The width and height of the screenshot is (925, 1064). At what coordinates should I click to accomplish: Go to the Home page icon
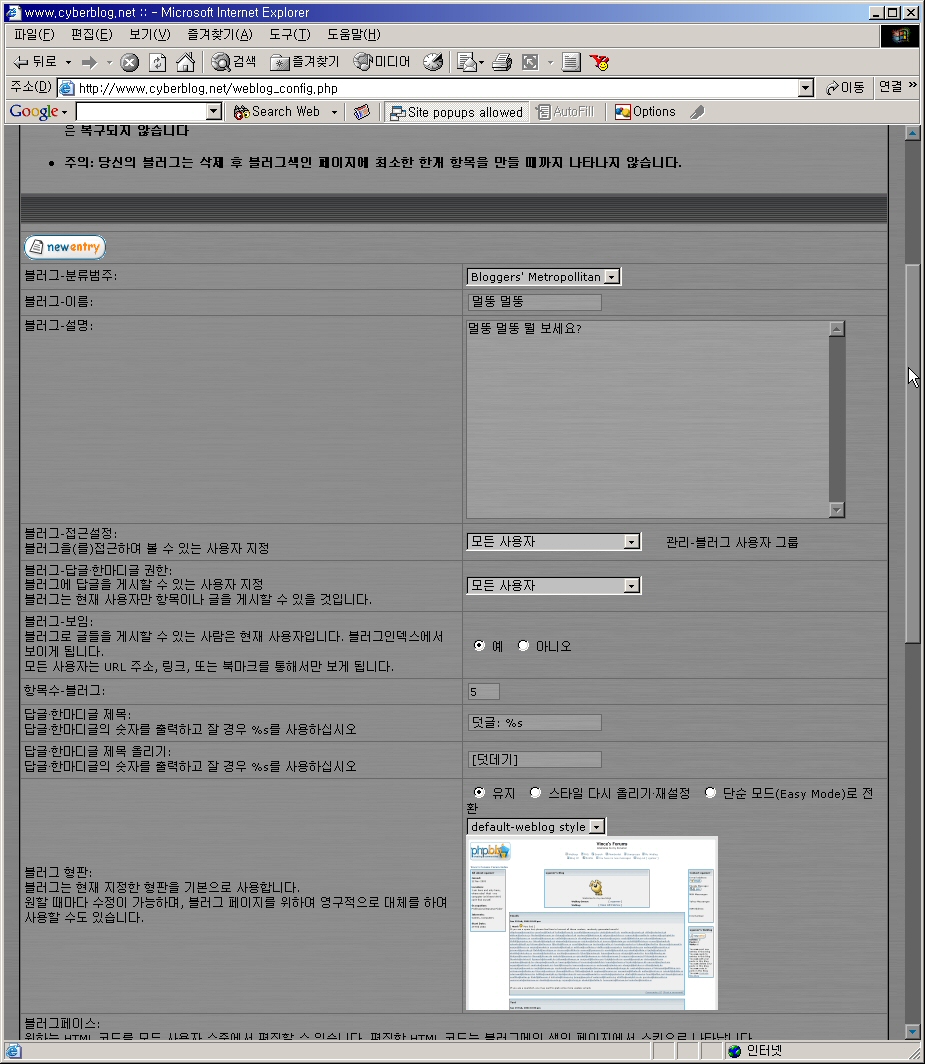click(185, 62)
